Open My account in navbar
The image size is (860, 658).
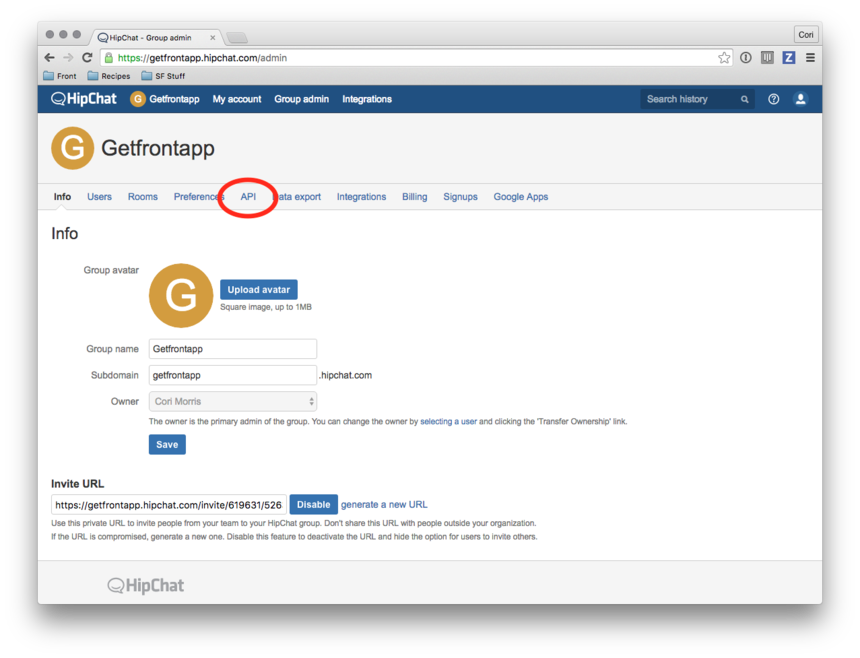[237, 99]
